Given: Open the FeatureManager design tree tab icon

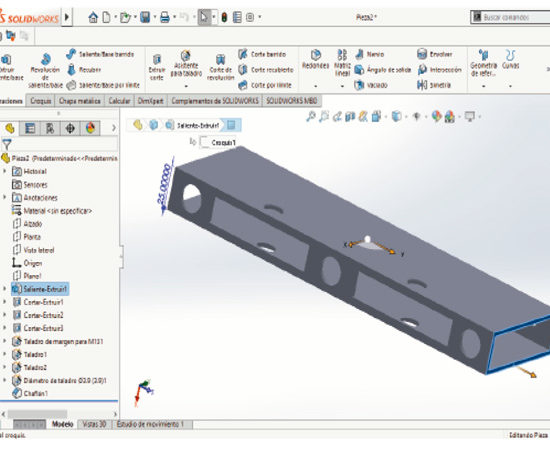Looking at the screenshot, I should click(x=10, y=128).
